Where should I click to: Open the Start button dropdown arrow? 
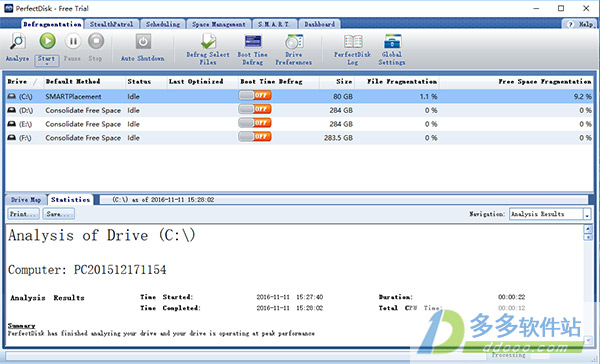(x=47, y=64)
